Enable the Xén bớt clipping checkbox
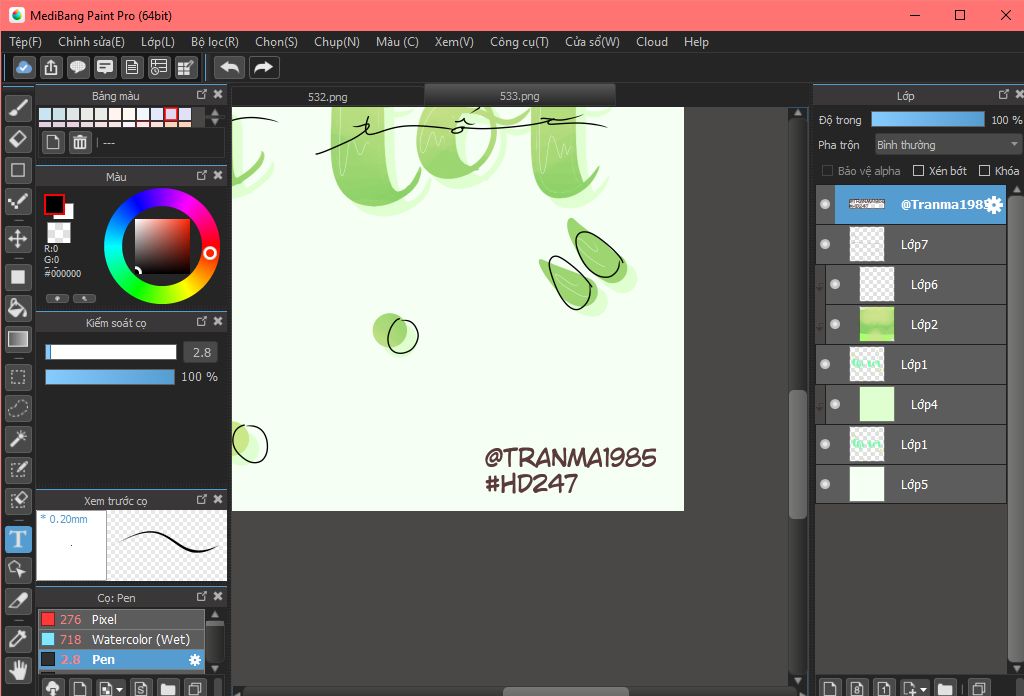This screenshot has height=696, width=1024. pos(918,170)
